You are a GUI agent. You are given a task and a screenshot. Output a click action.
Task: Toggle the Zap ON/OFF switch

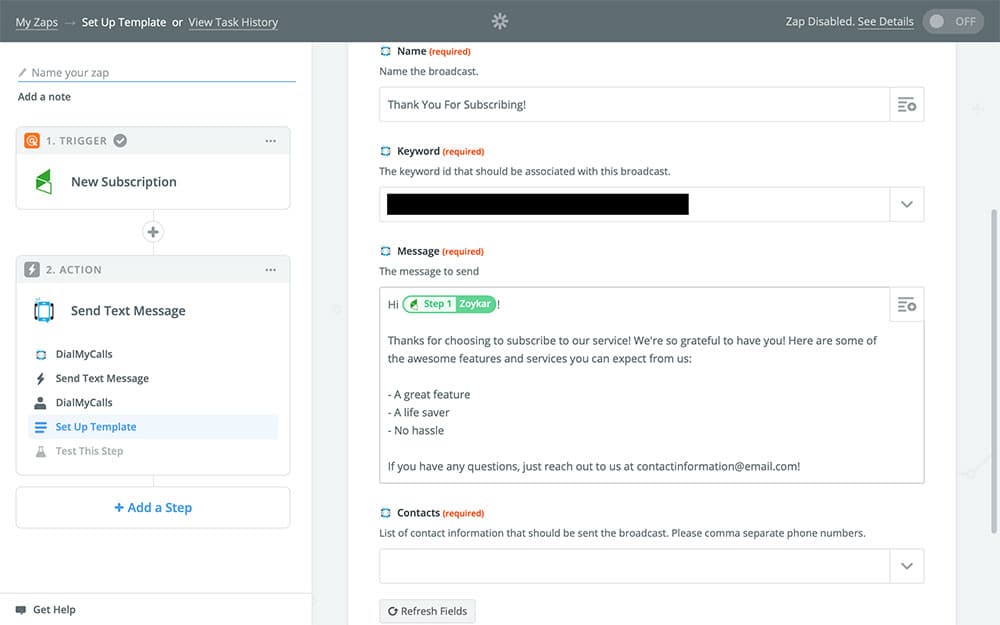coord(952,22)
